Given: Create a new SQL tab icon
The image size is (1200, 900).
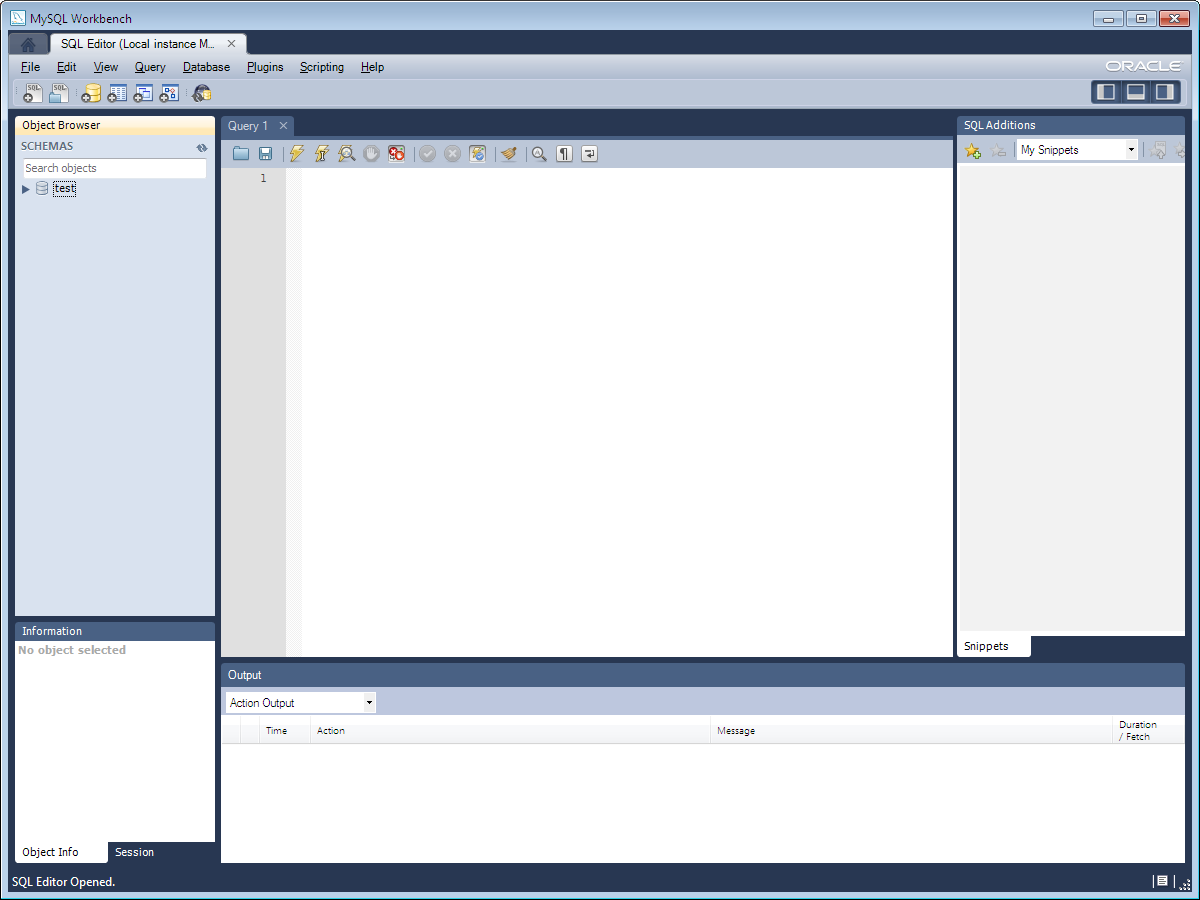Looking at the screenshot, I should (33, 93).
